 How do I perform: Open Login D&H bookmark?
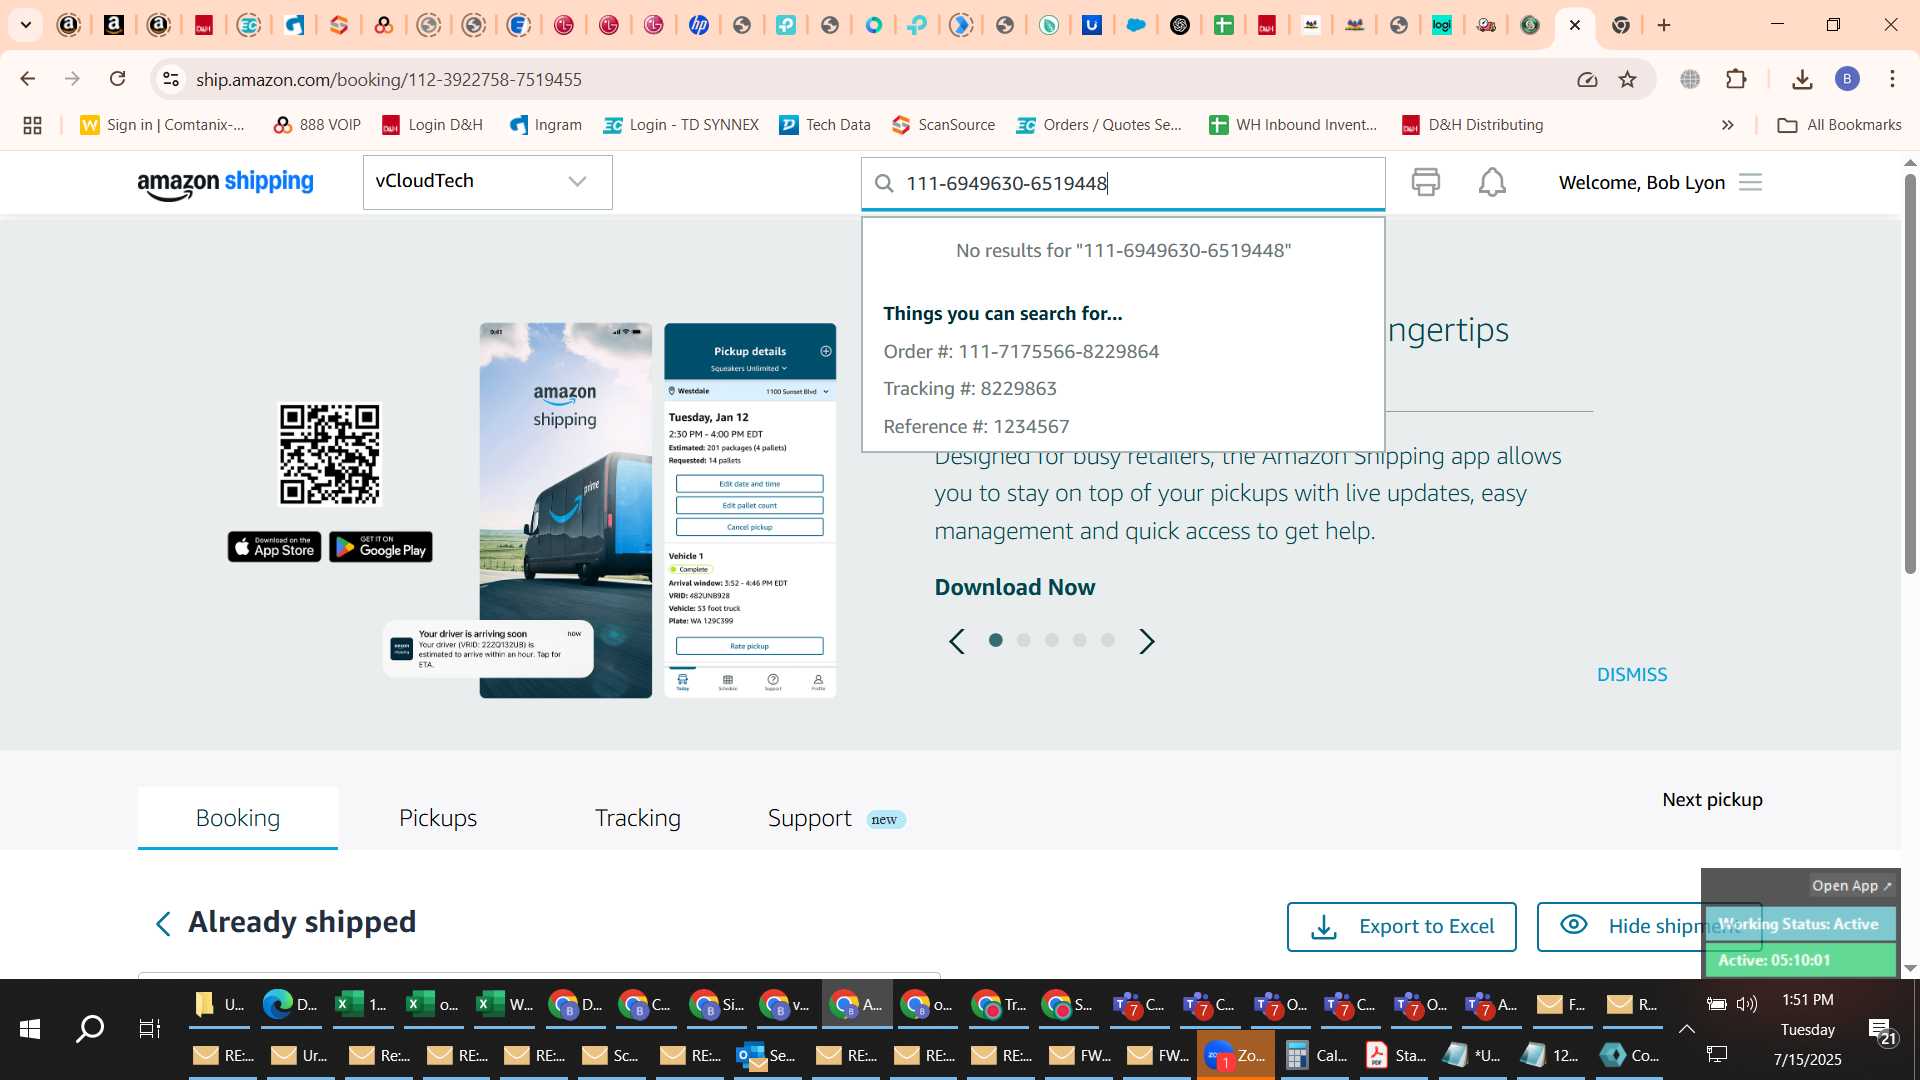click(432, 125)
